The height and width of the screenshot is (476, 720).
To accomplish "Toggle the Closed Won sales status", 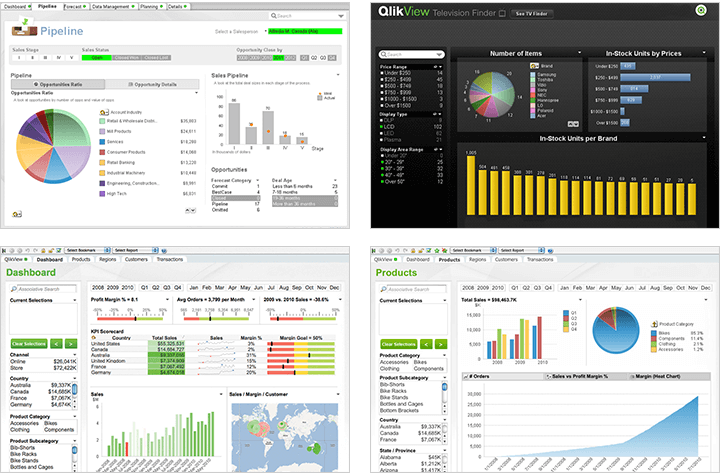I will pos(127,58).
